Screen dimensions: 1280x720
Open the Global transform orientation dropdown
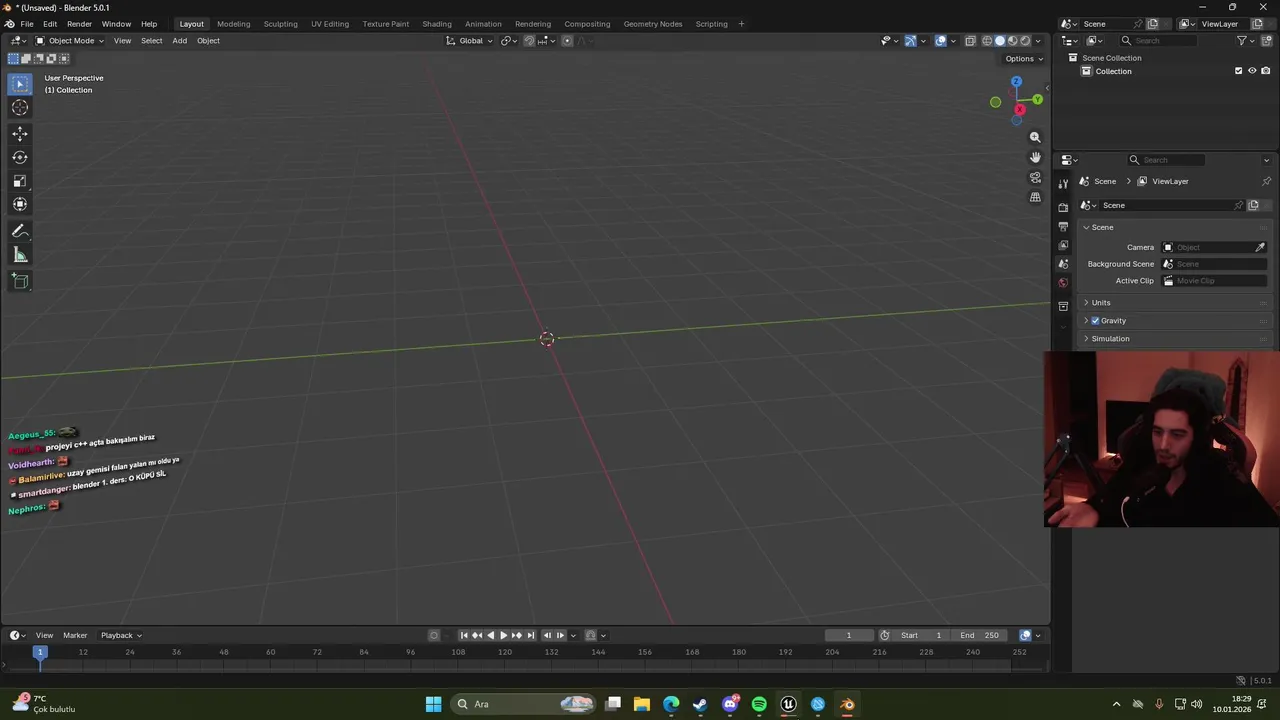click(468, 41)
